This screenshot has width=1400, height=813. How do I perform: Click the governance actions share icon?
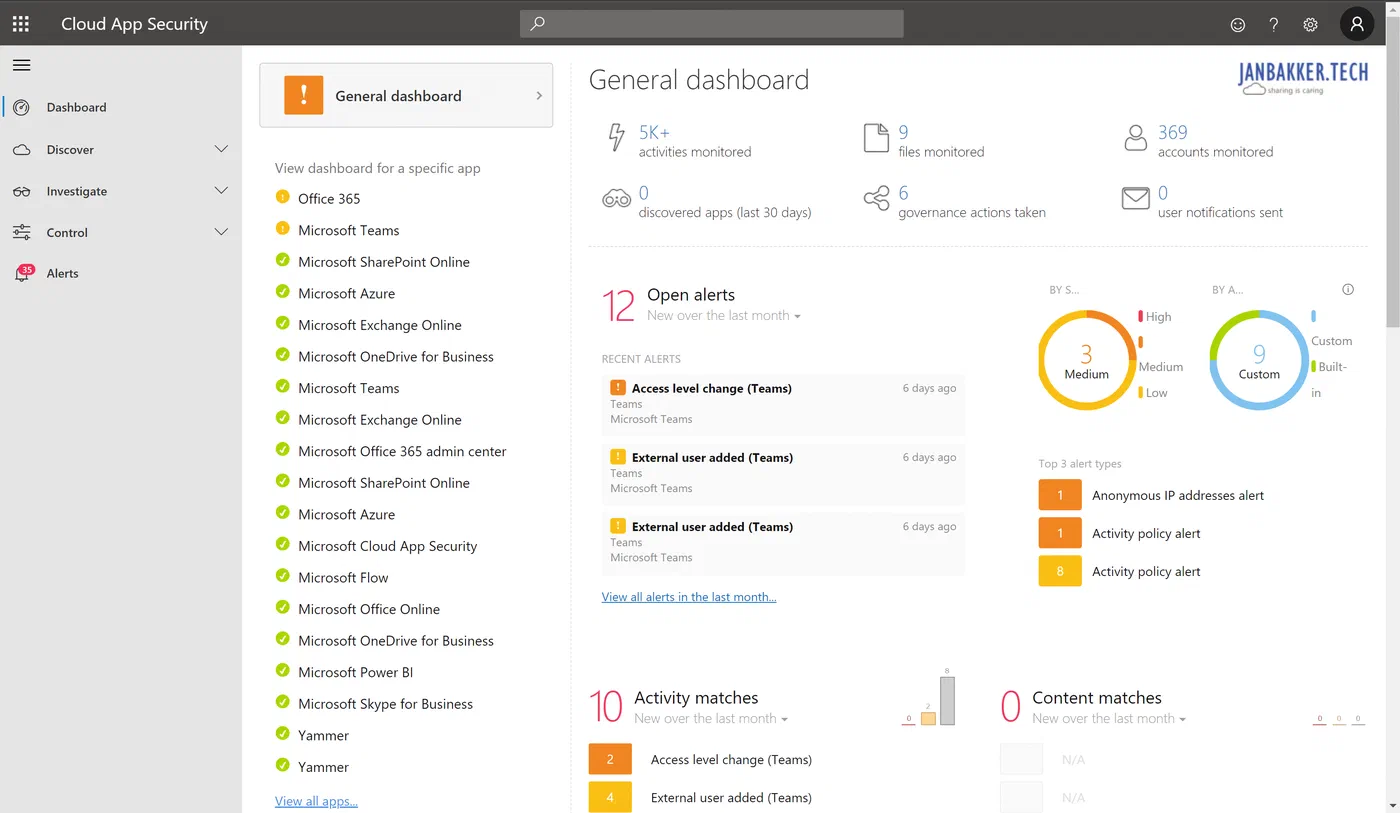[876, 198]
